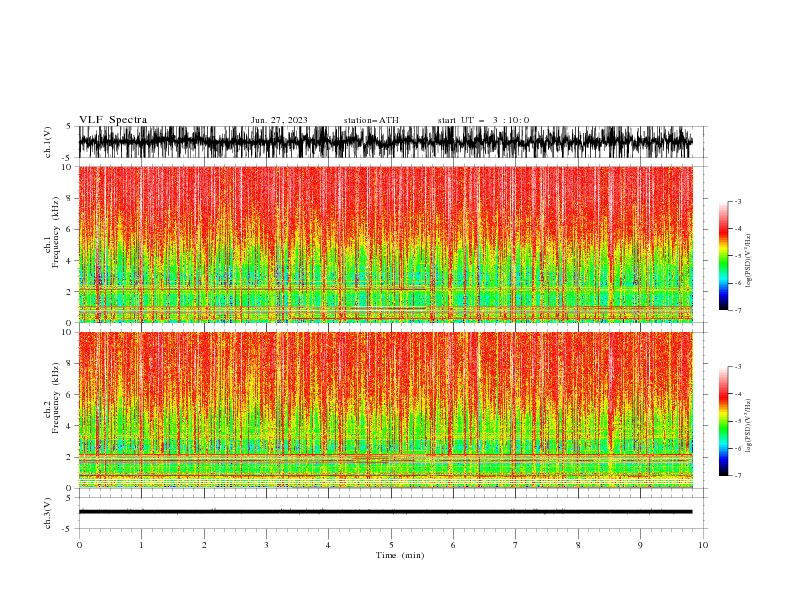Click the 'ch.3(V)' waveform axis label
792x612 pixels.
point(48,513)
